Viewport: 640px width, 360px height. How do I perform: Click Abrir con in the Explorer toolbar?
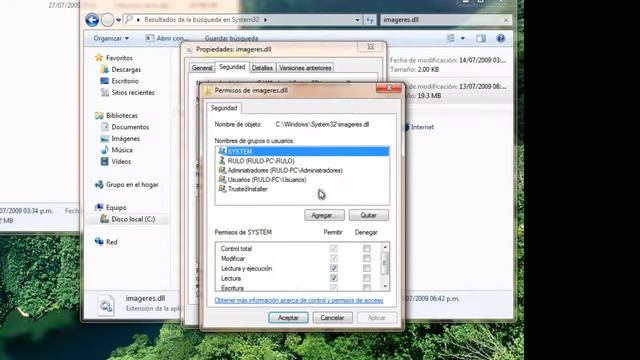click(165, 38)
